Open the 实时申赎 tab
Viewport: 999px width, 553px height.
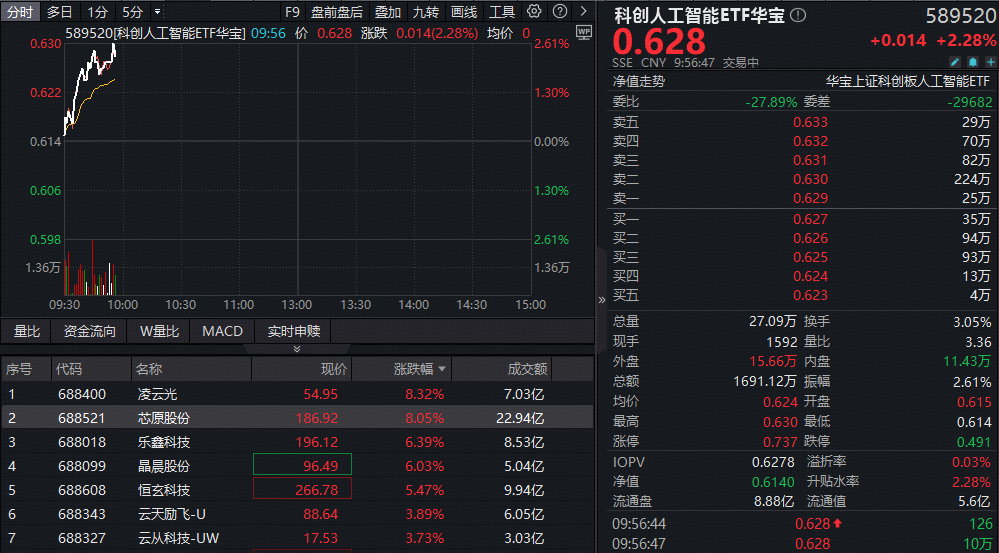point(293,331)
